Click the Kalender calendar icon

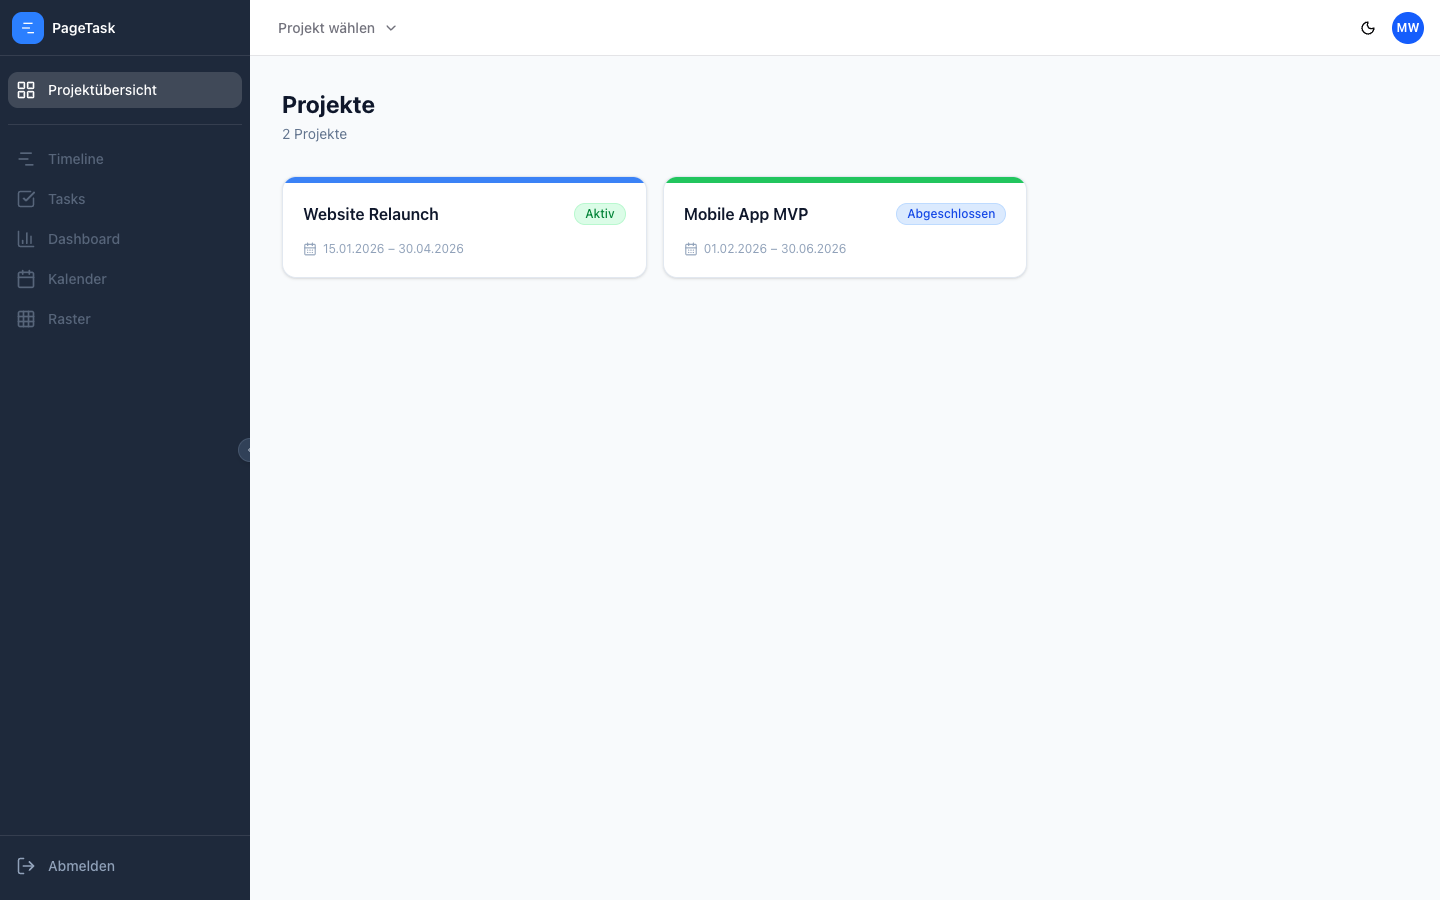click(x=26, y=279)
